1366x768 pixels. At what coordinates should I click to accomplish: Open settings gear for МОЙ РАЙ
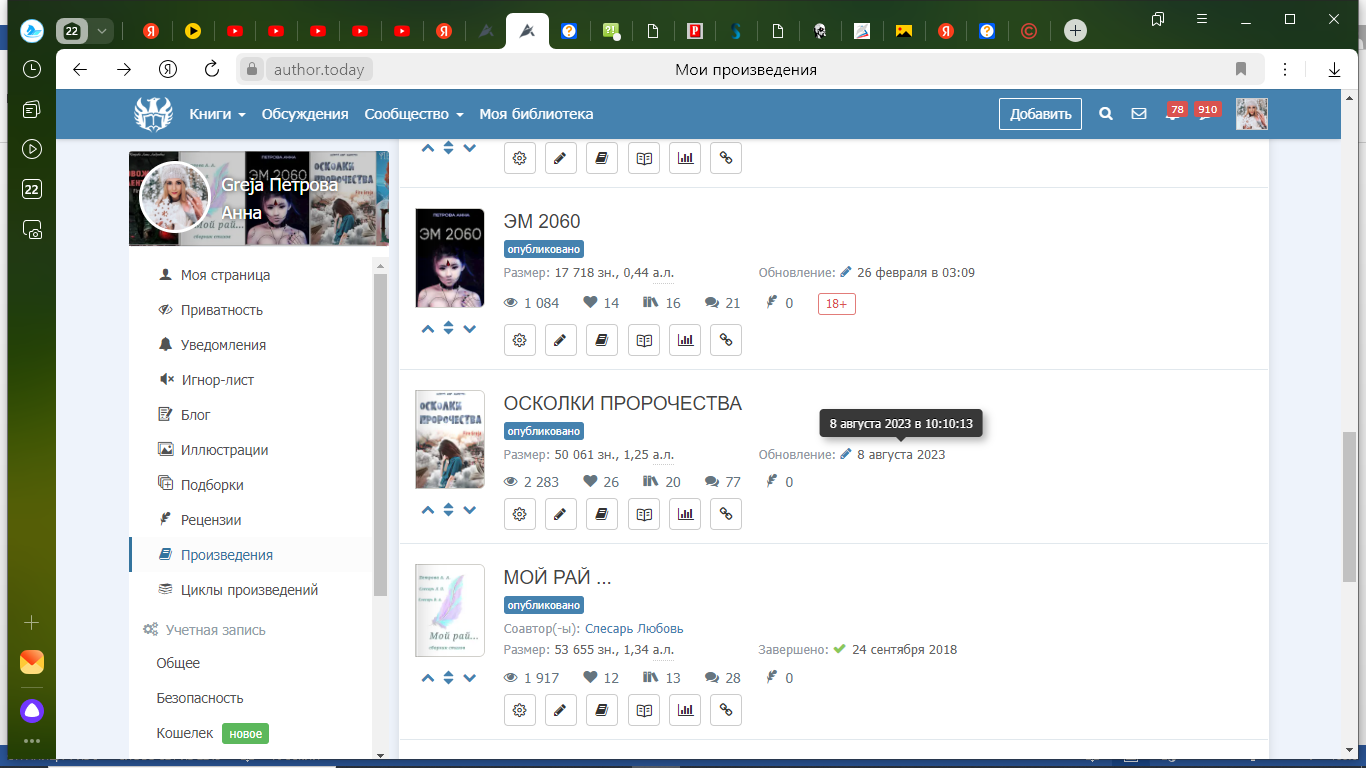[x=520, y=710]
